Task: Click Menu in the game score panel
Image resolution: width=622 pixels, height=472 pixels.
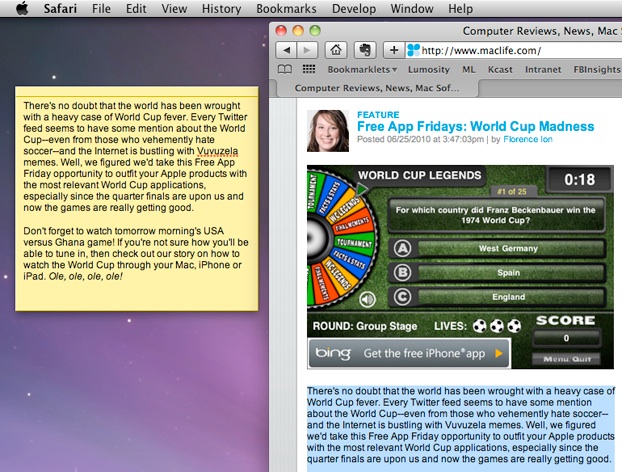Action: [x=556, y=359]
